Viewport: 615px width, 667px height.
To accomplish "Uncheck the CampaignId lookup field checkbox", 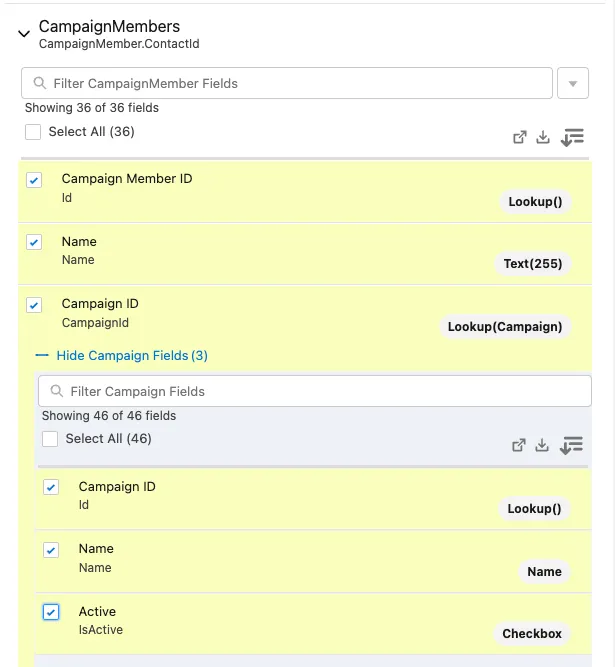I will tap(34, 305).
